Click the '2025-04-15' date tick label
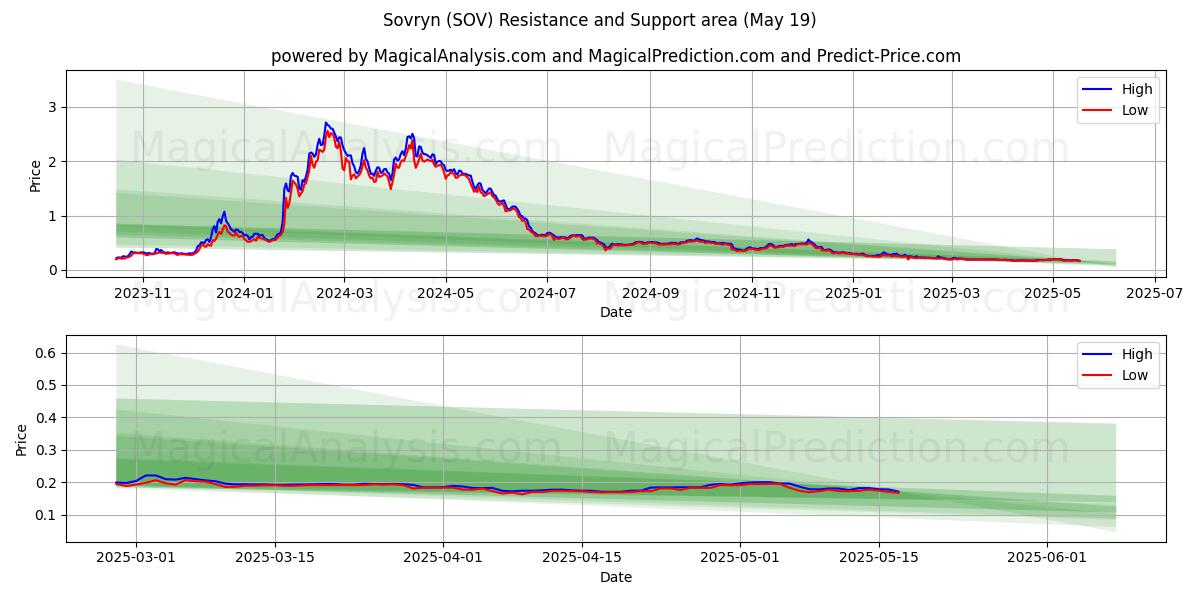 click(x=582, y=558)
